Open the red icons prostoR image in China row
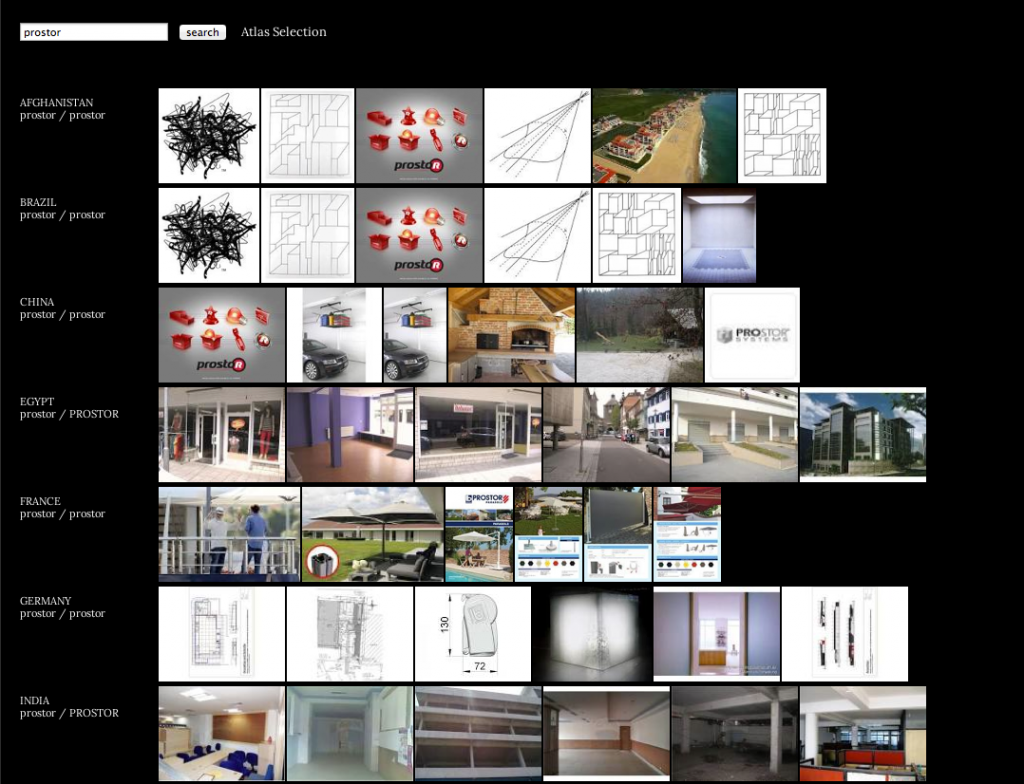 coord(221,335)
